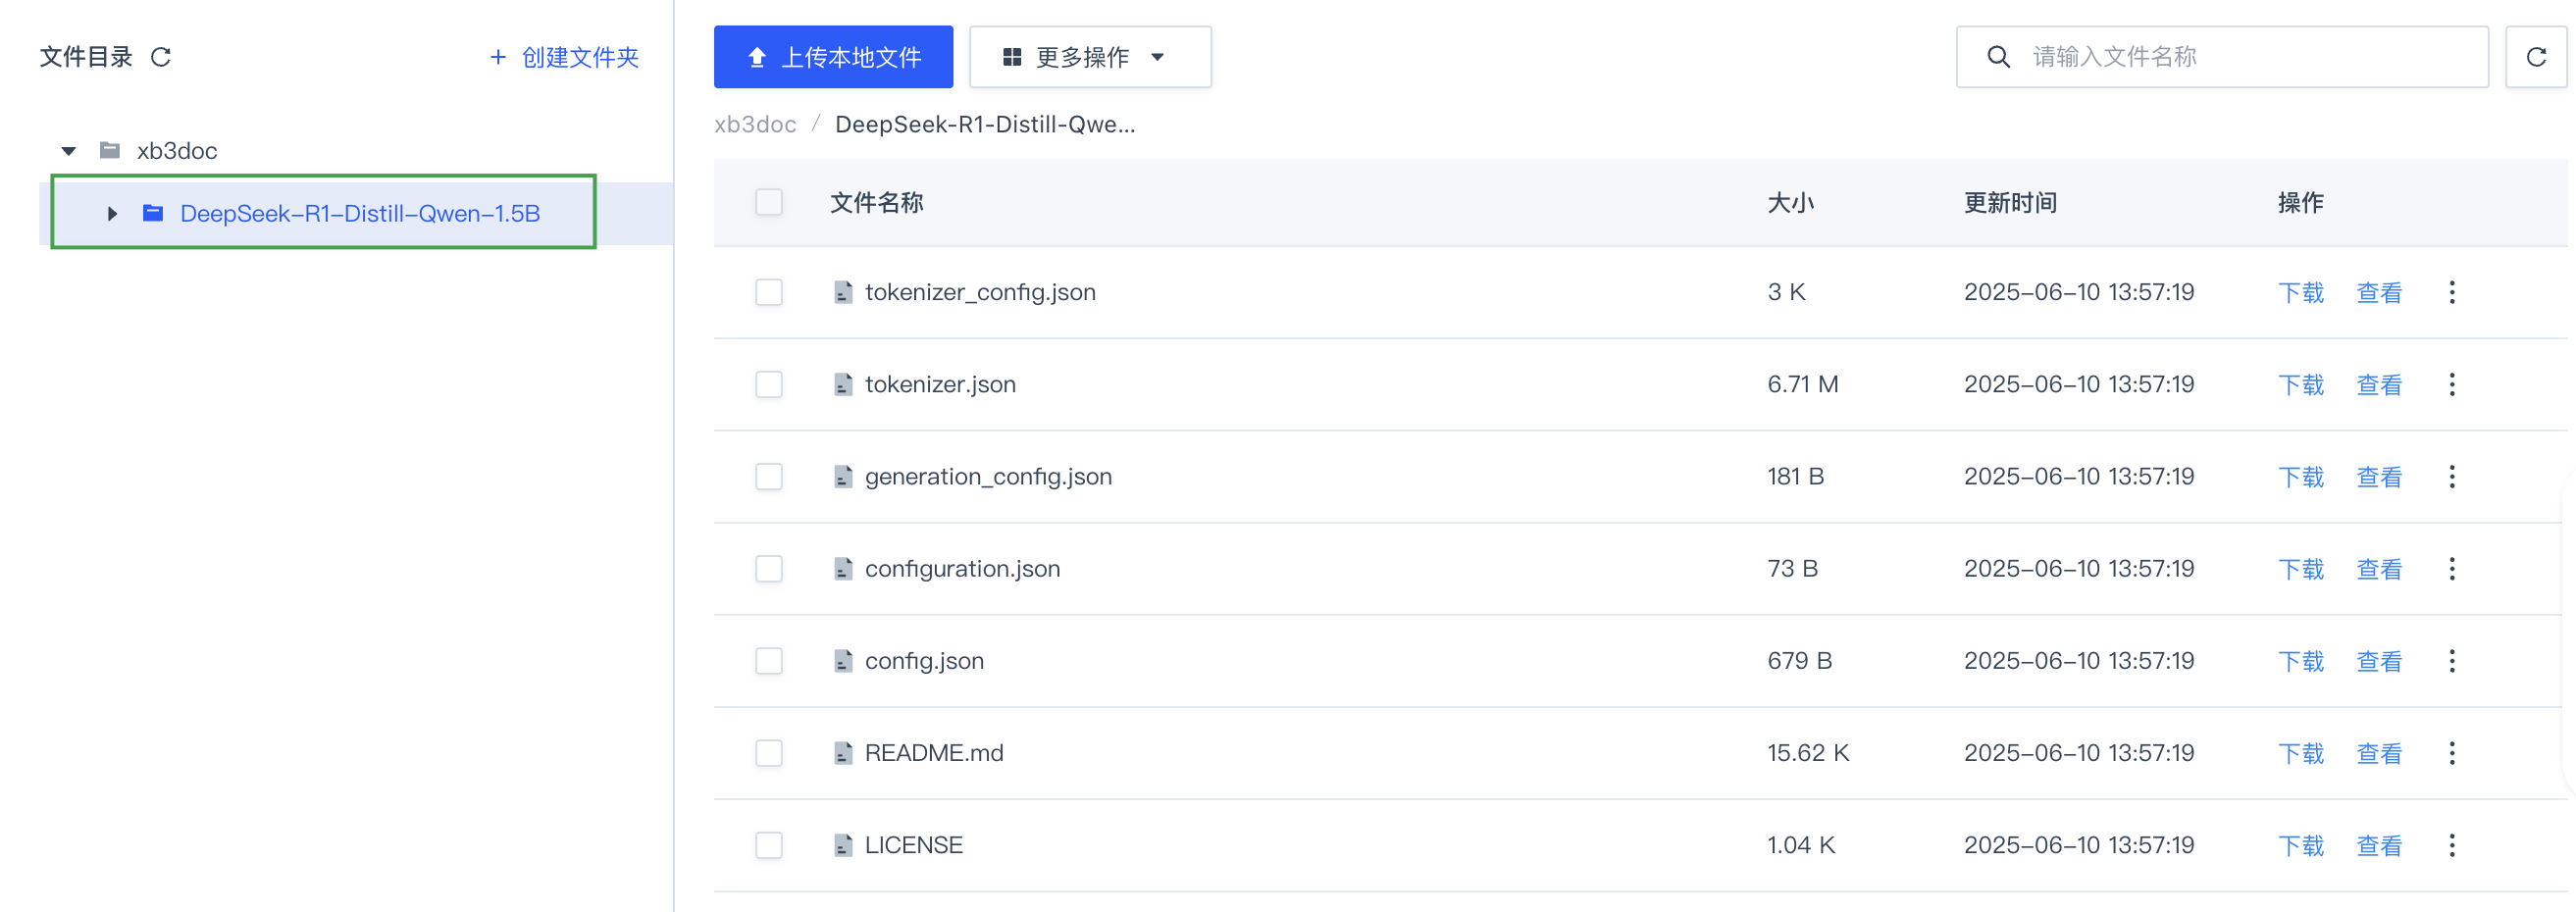
Task: Click xb3doc in the breadcrumb
Action: [755, 124]
